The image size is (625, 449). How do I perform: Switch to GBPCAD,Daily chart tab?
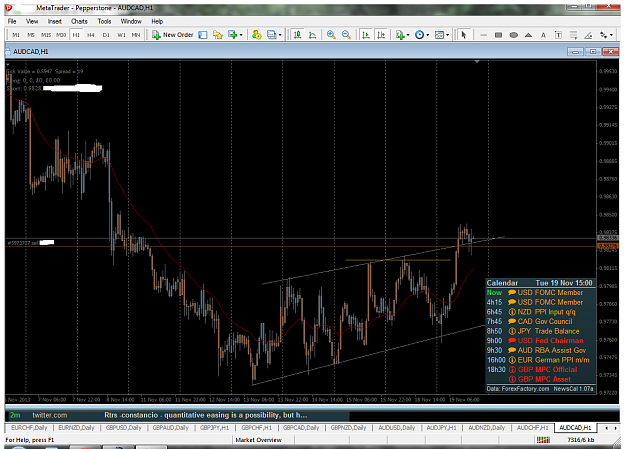(301, 428)
